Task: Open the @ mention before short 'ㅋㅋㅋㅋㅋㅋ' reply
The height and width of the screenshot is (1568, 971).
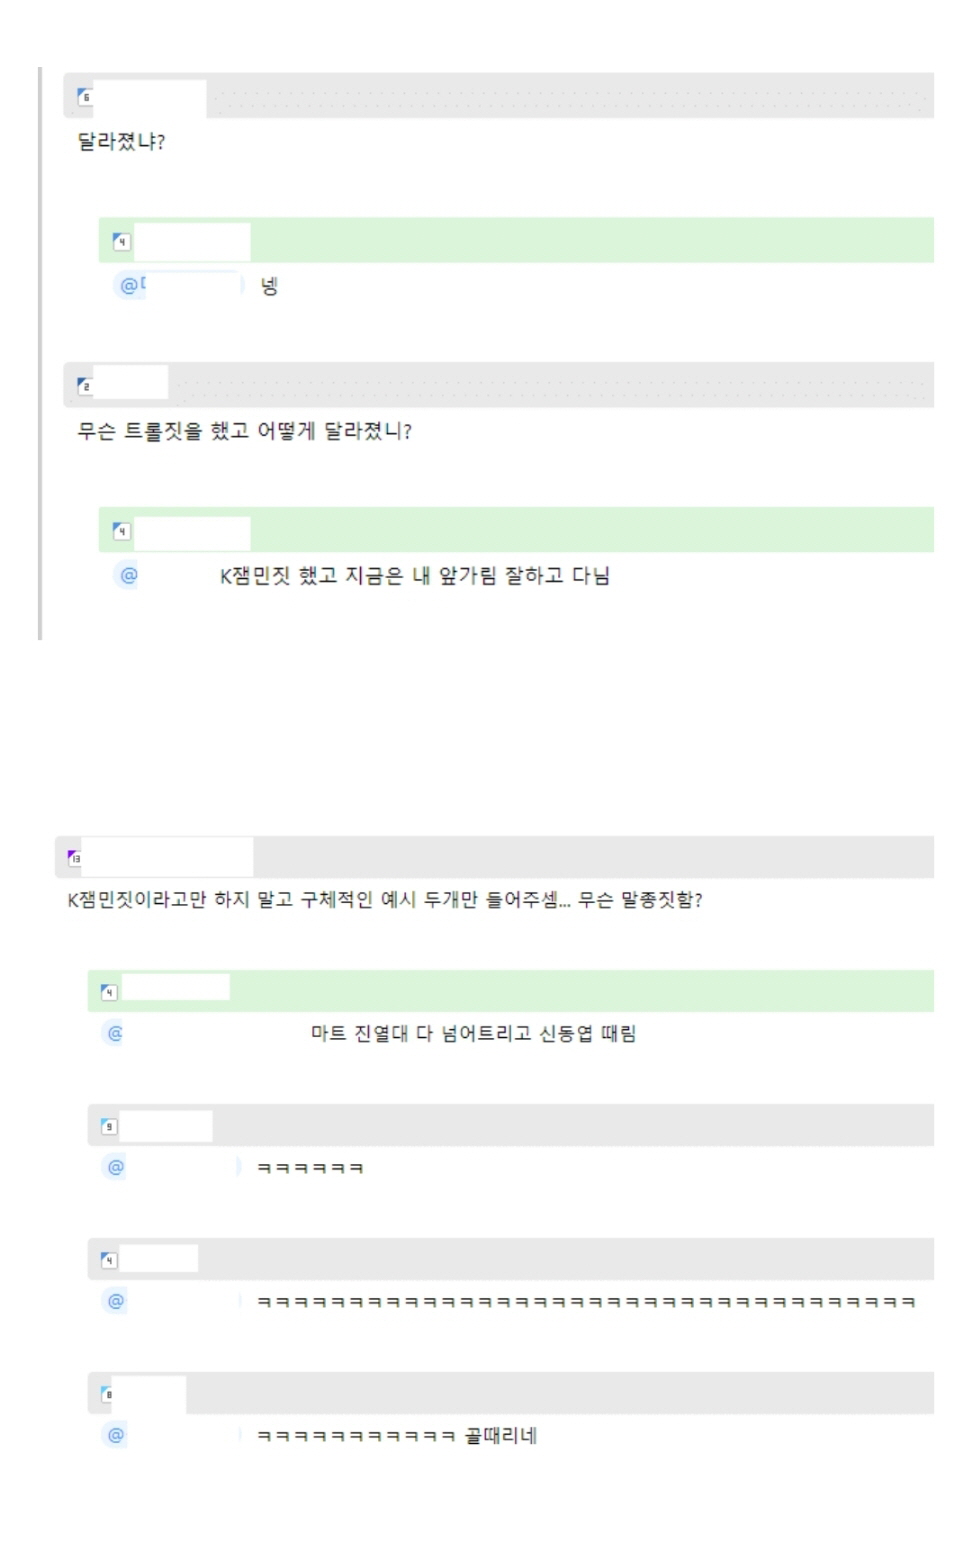Action: coord(116,1167)
